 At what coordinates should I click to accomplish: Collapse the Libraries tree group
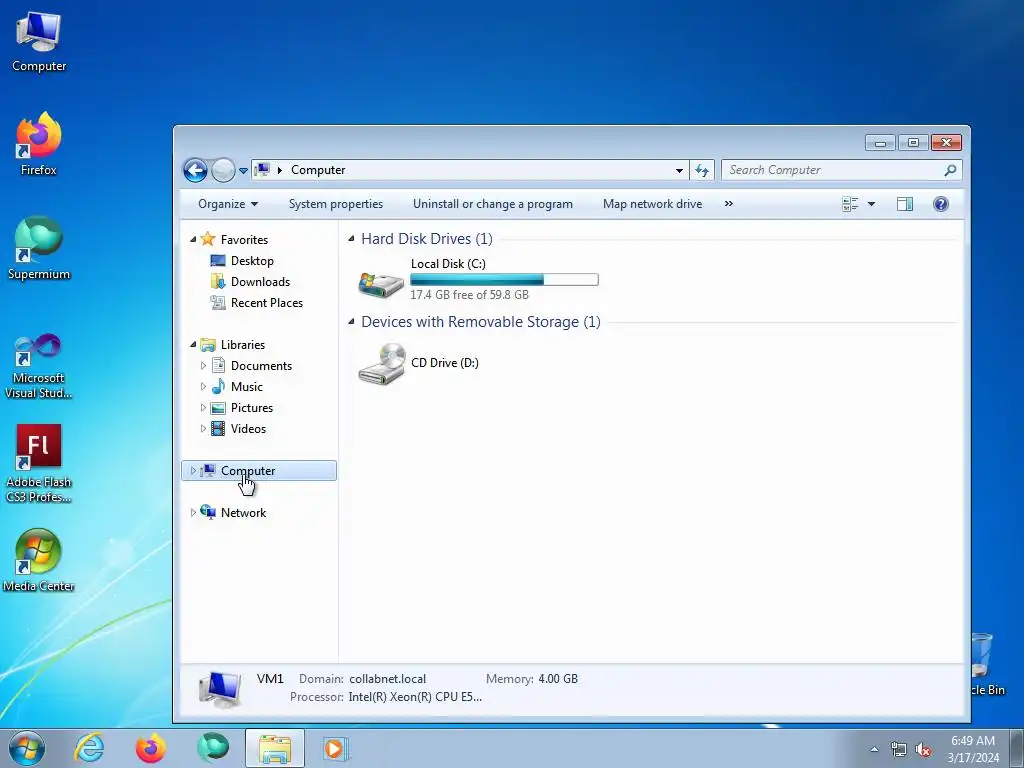(x=193, y=345)
